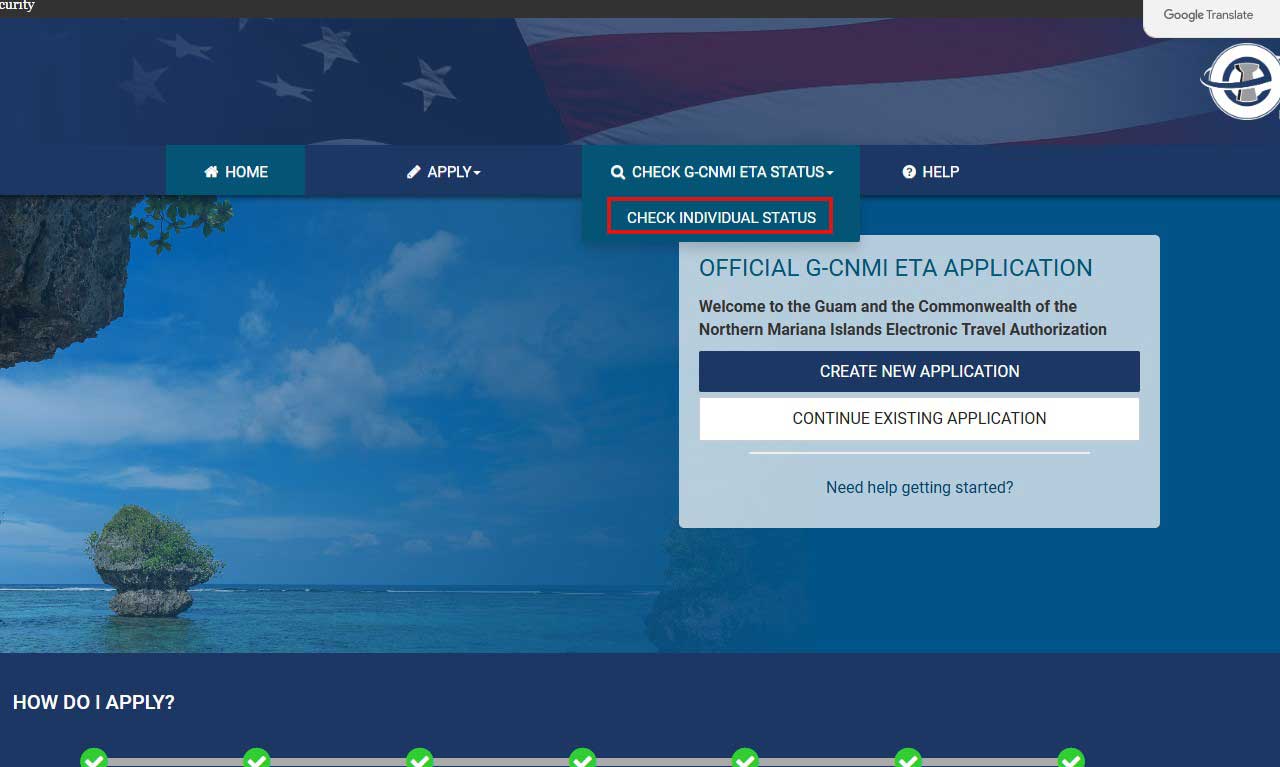The width and height of the screenshot is (1280, 767).
Task: Open the APPLY dropdown menu
Action: click(444, 172)
